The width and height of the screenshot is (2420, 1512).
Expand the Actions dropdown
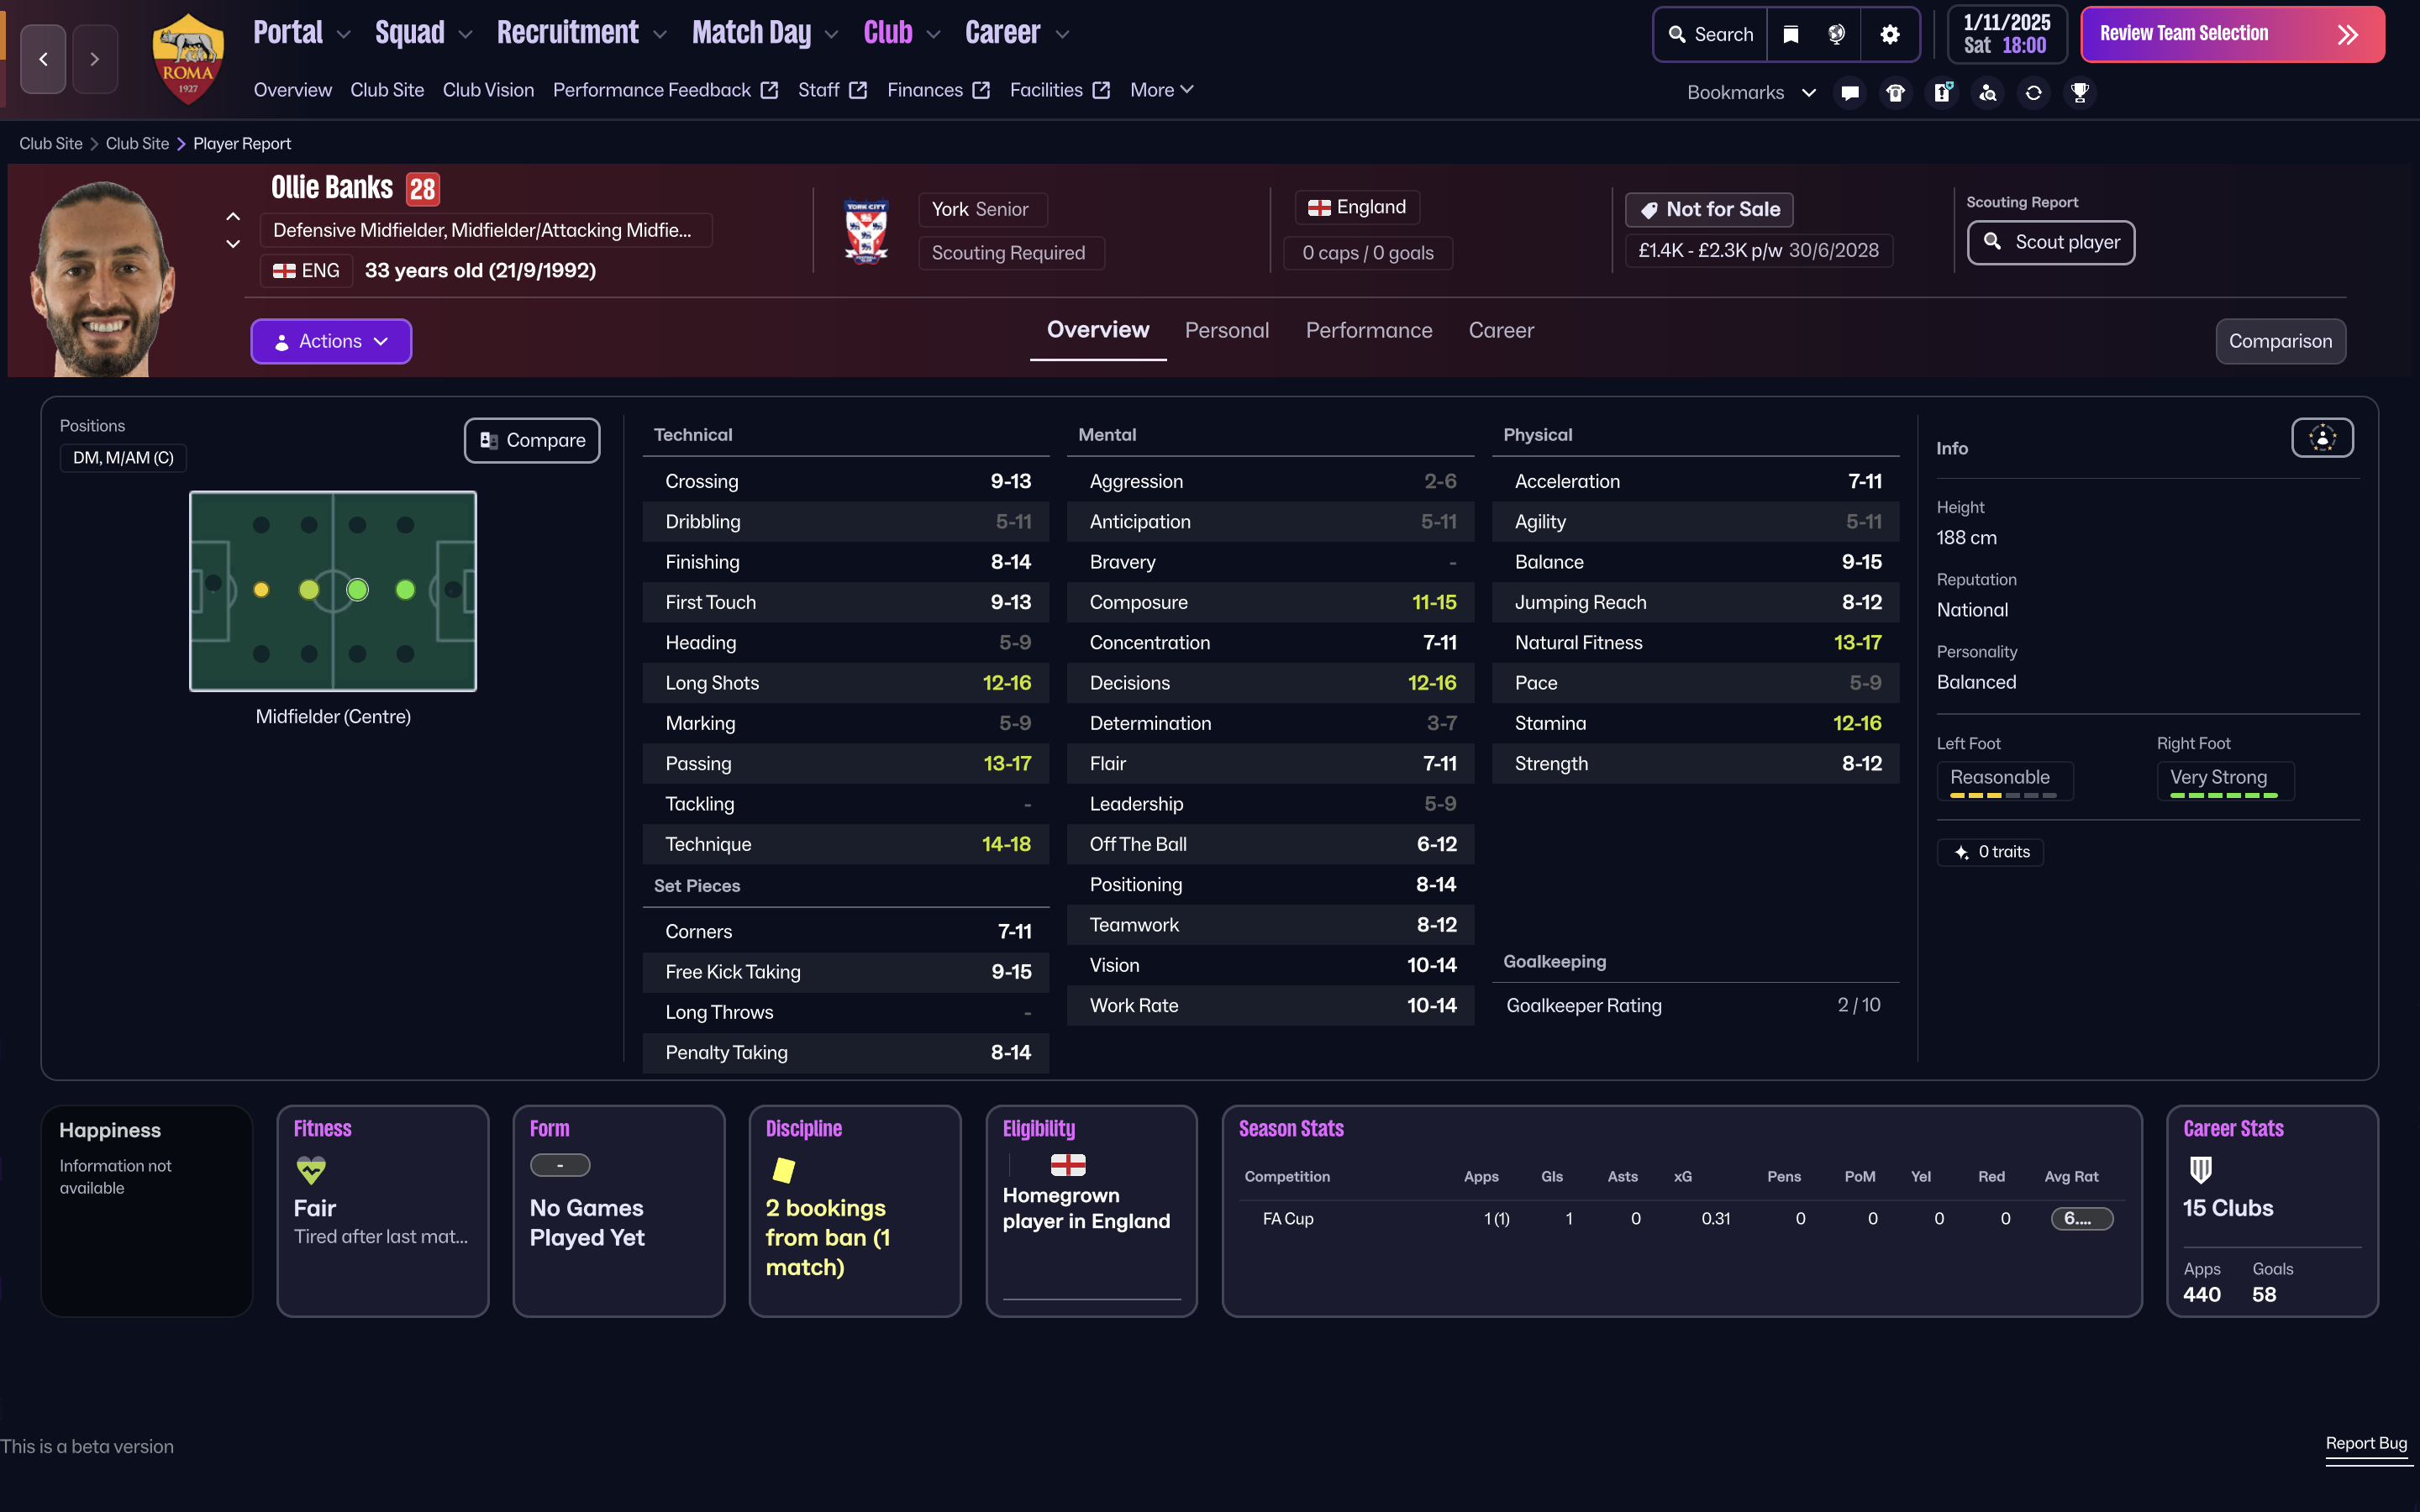click(331, 341)
